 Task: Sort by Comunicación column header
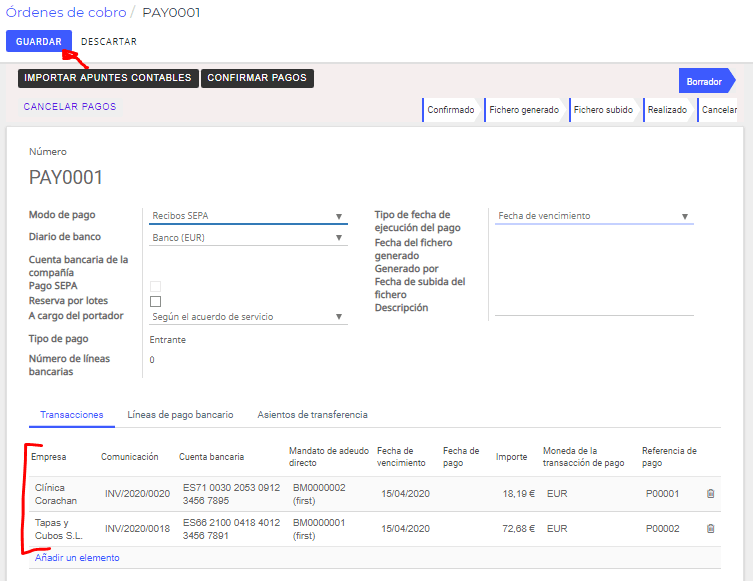click(x=130, y=457)
